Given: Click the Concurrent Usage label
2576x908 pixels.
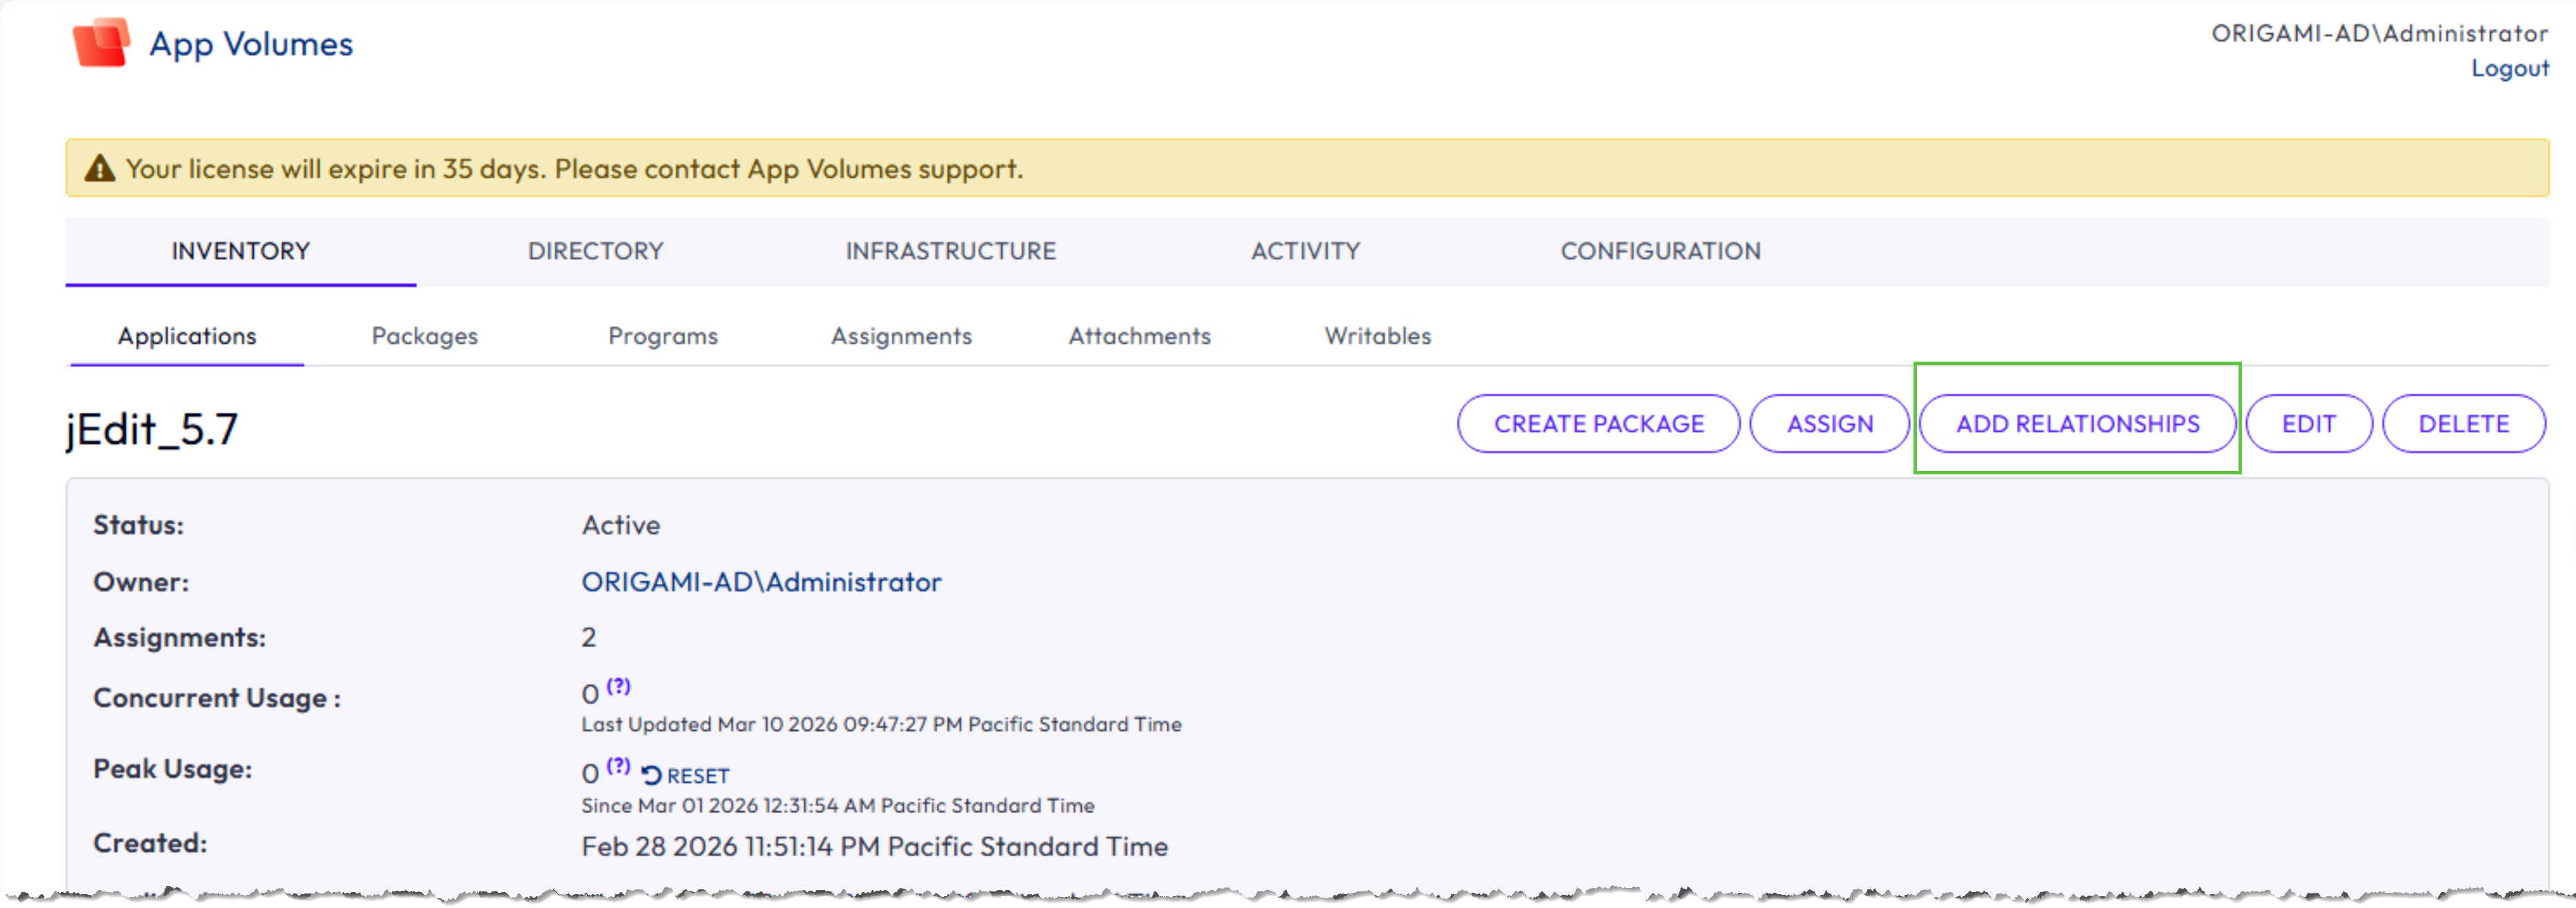Looking at the screenshot, I should (x=217, y=698).
